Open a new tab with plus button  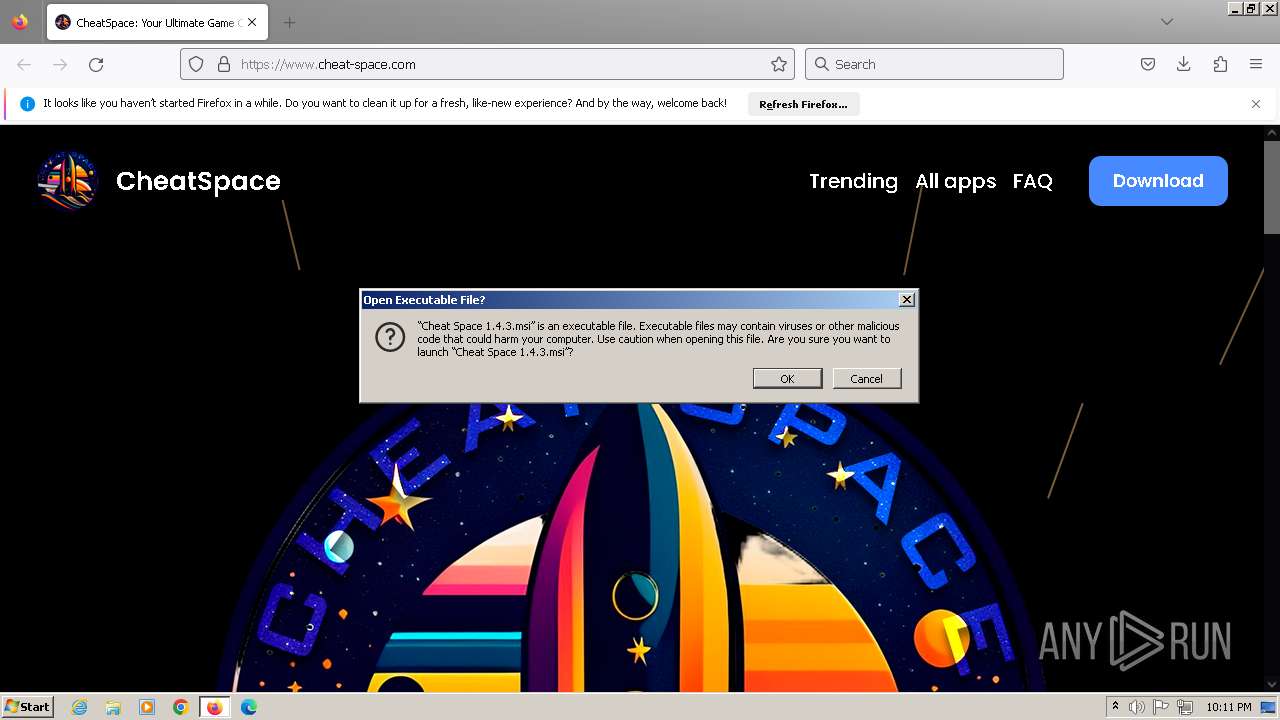pyautogui.click(x=289, y=22)
